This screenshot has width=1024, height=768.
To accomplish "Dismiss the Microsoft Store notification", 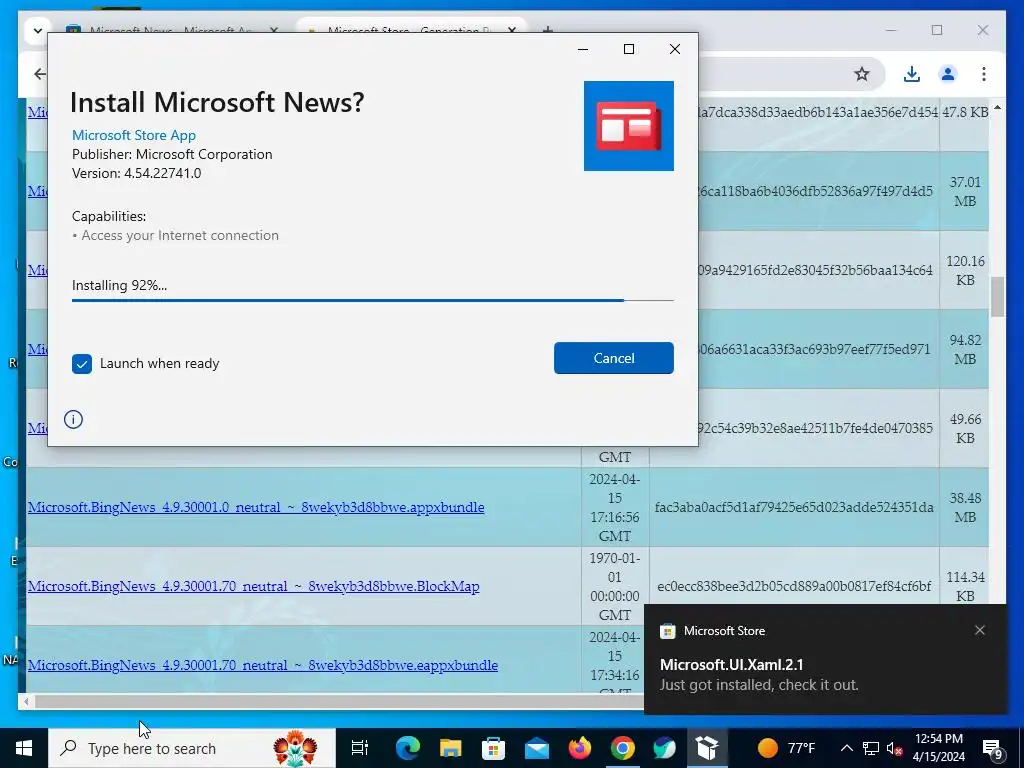I will point(979,630).
